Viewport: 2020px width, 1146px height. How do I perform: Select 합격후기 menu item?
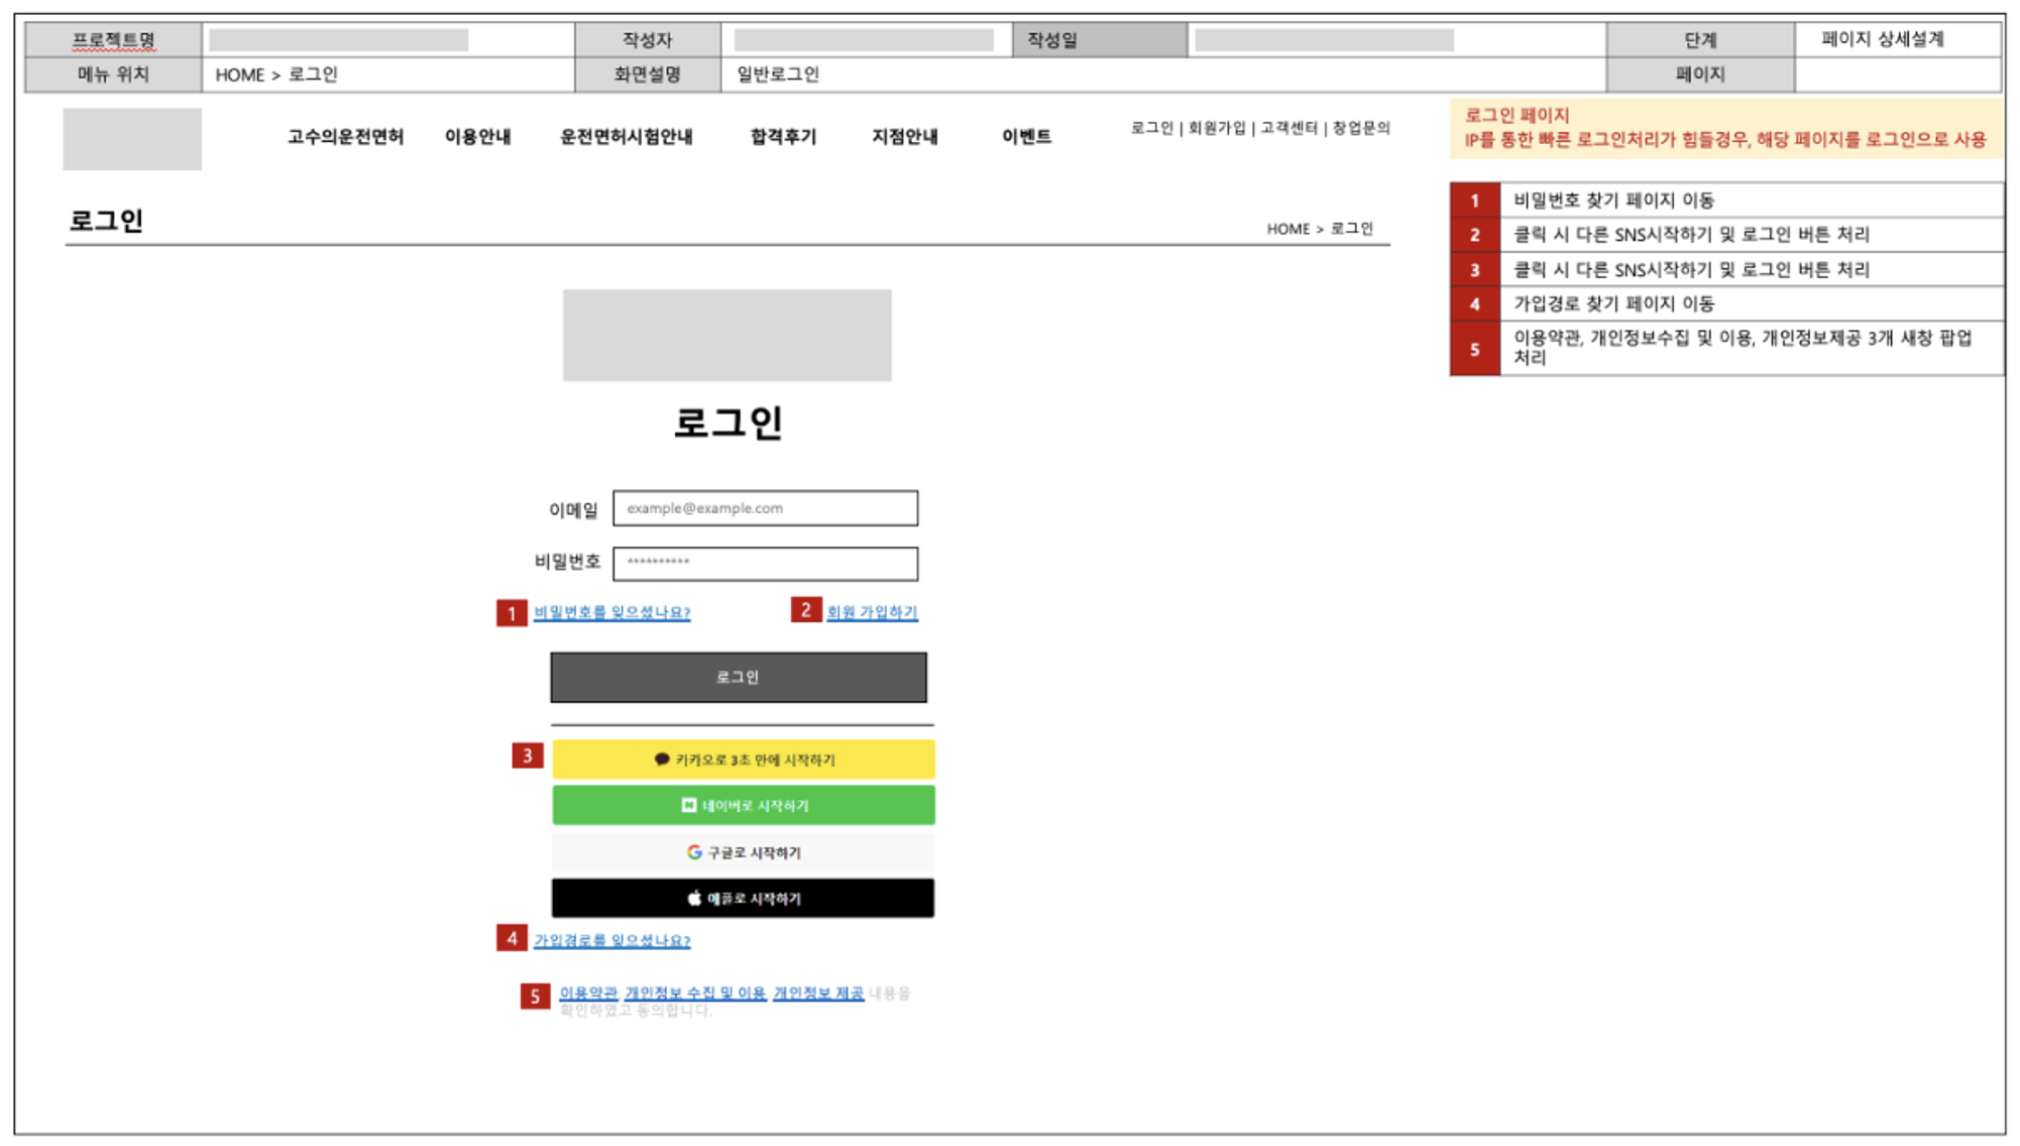coord(783,137)
